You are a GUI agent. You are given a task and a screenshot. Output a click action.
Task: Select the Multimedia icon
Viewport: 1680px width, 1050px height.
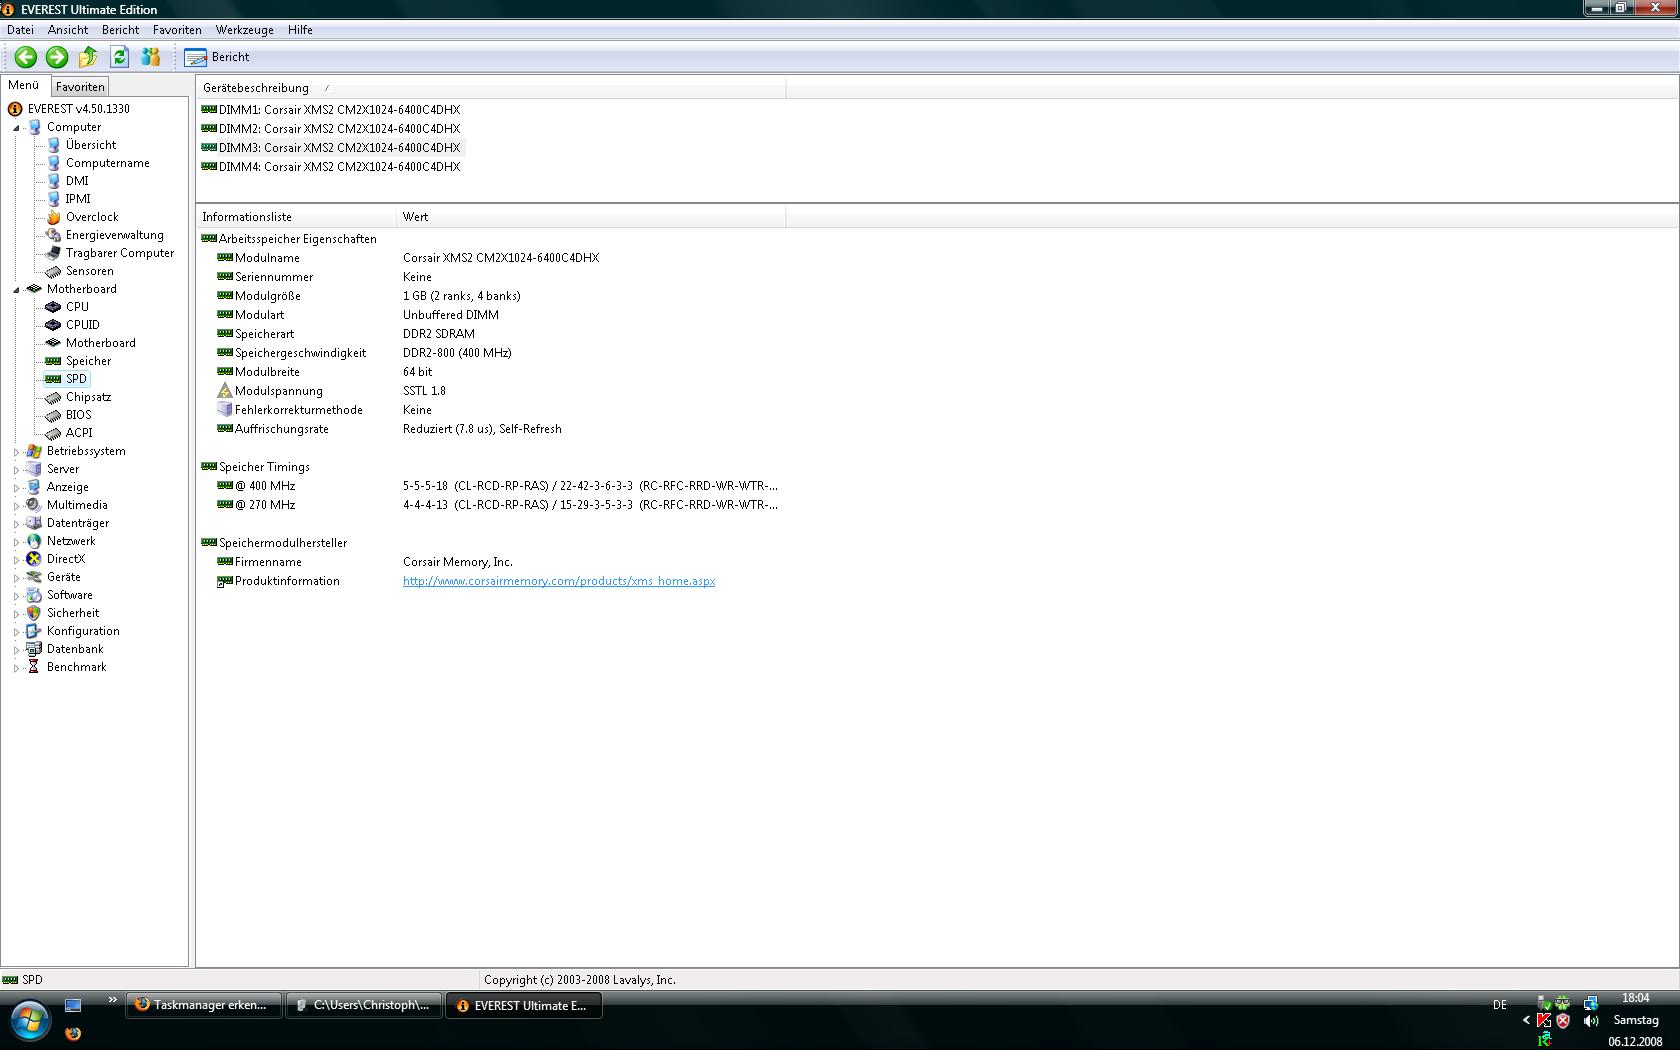(x=34, y=505)
